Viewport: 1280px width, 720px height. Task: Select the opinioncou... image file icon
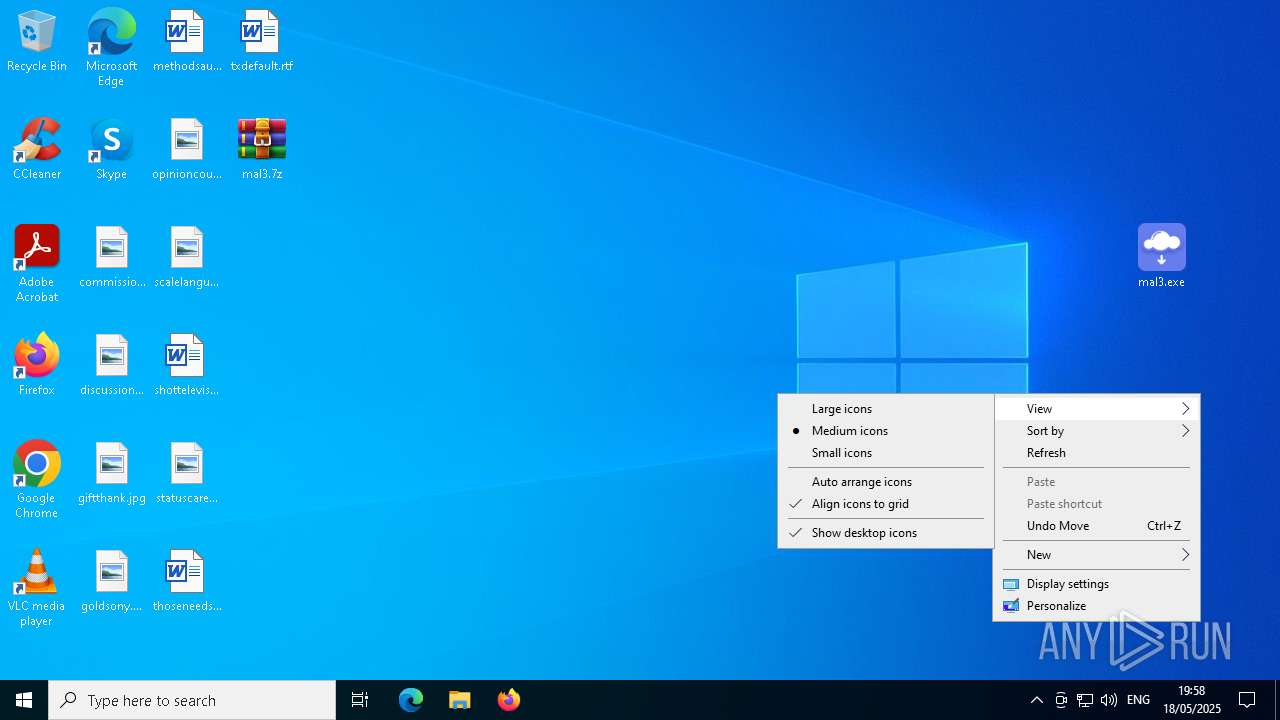point(186,150)
